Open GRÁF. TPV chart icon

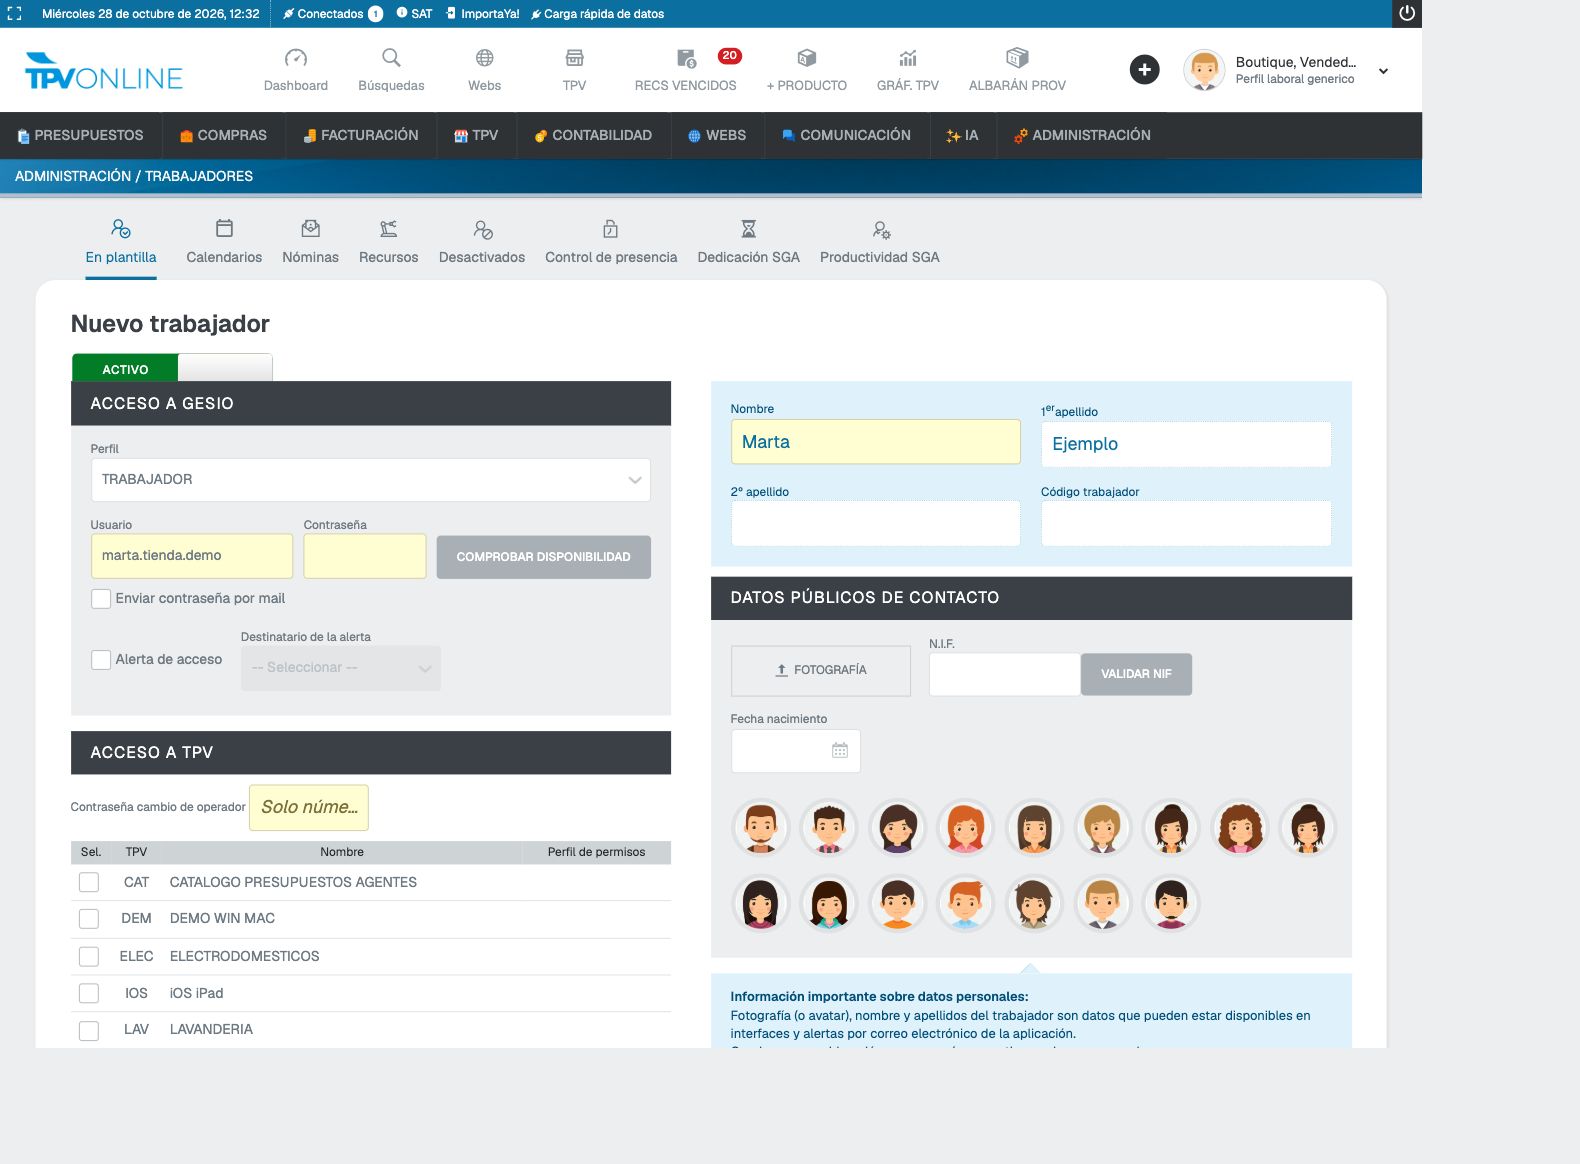point(908,58)
